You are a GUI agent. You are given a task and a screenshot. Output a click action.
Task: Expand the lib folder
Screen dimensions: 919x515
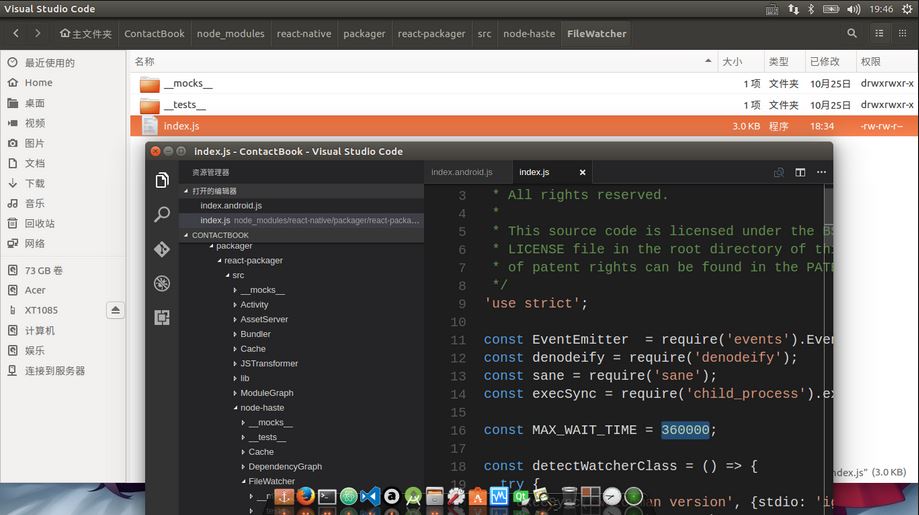(x=244, y=378)
